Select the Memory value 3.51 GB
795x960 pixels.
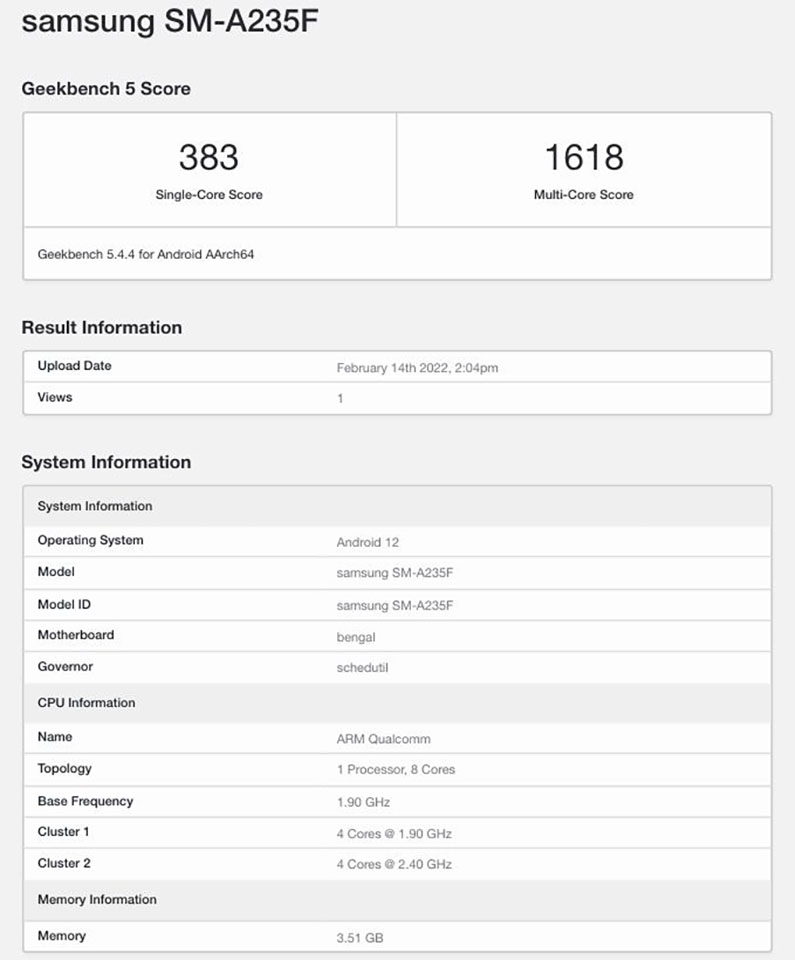[362, 937]
